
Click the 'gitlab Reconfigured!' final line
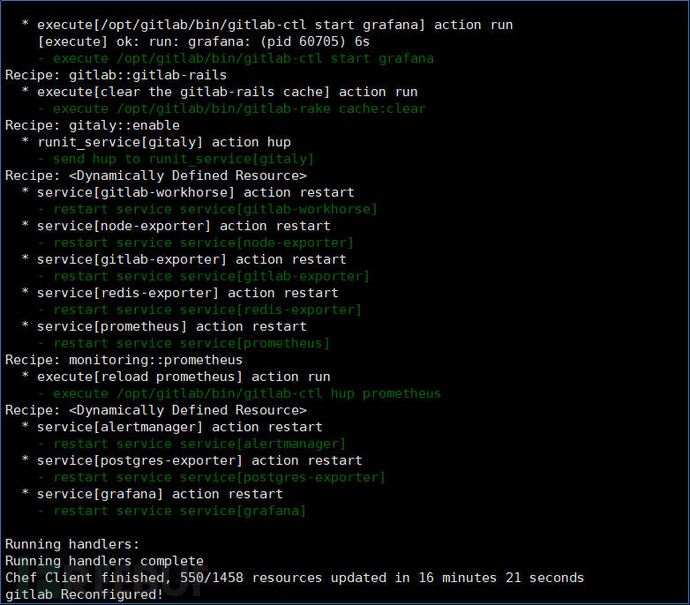pyautogui.click(x=84, y=594)
